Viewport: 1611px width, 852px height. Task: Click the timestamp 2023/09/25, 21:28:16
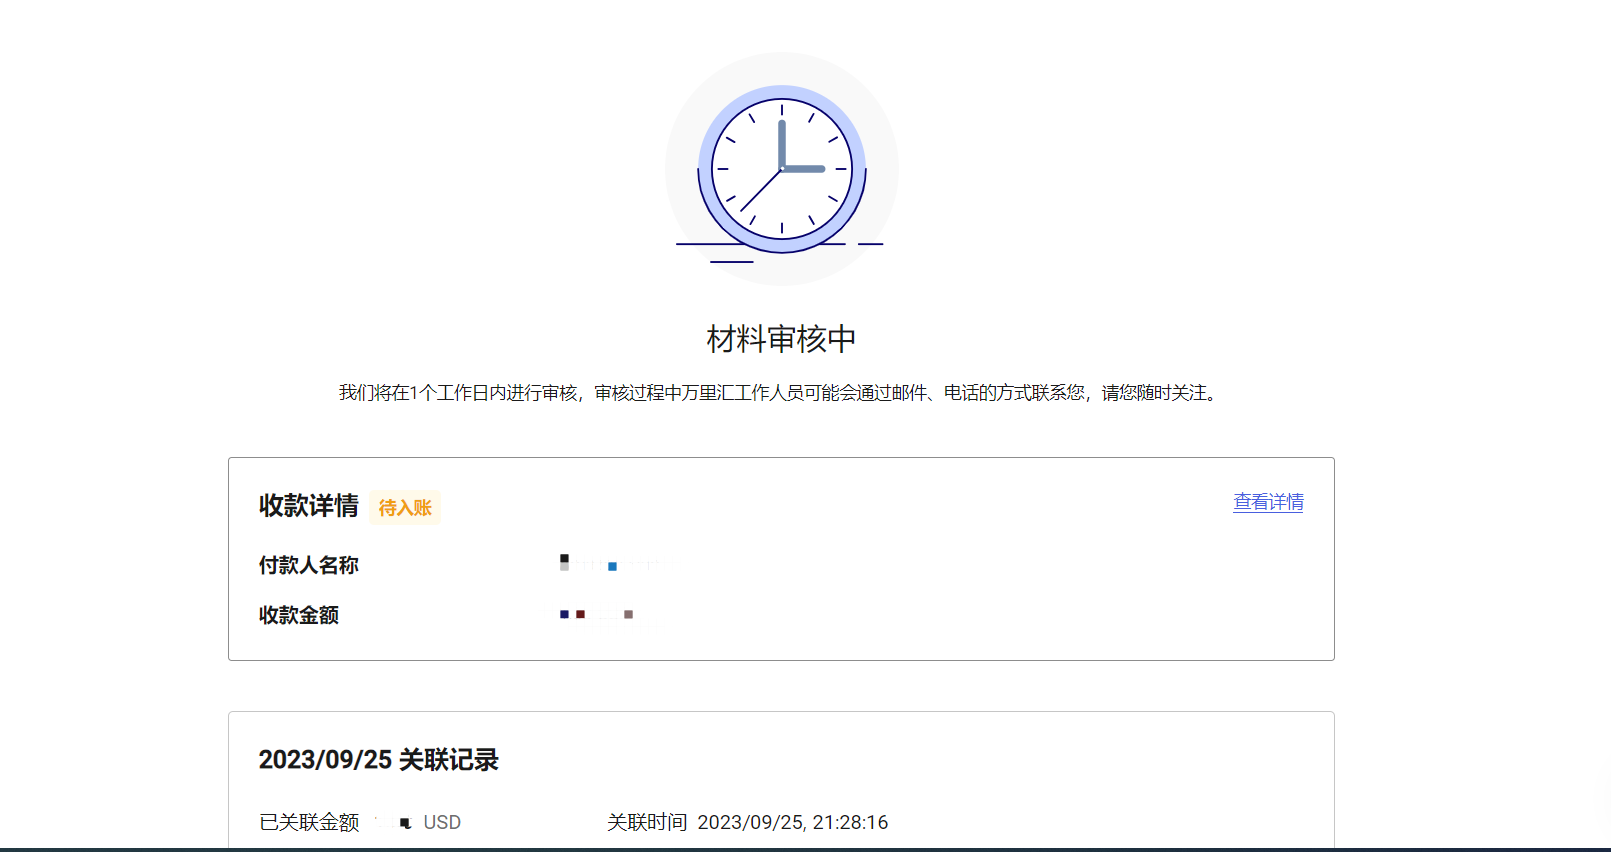792,822
